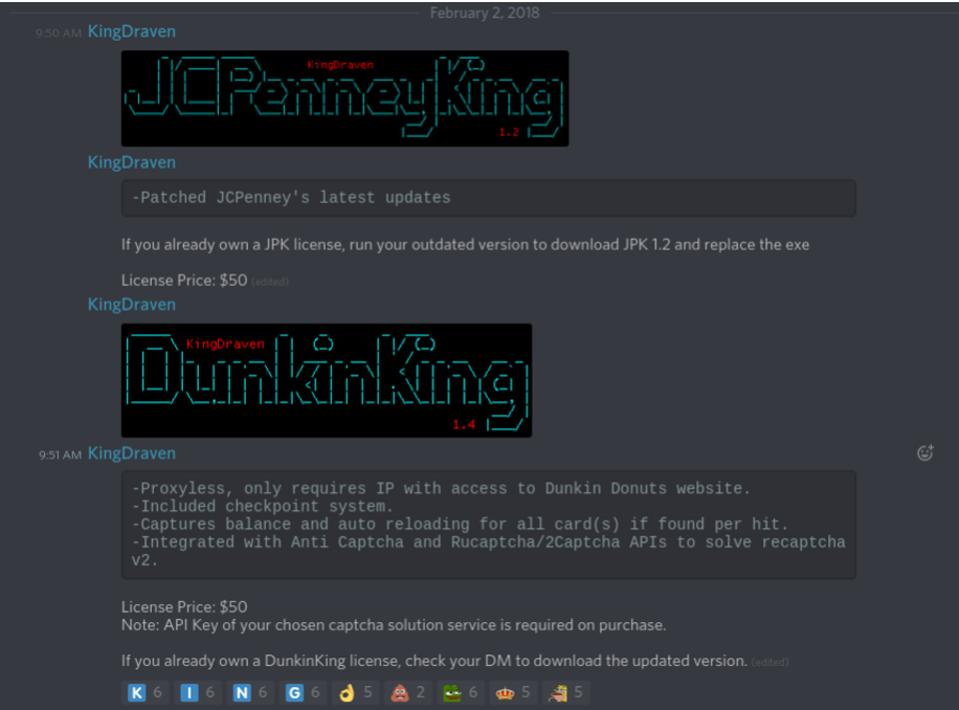959x710 pixels.
Task: Click the G letter reaction
Action: [x=302, y=690]
